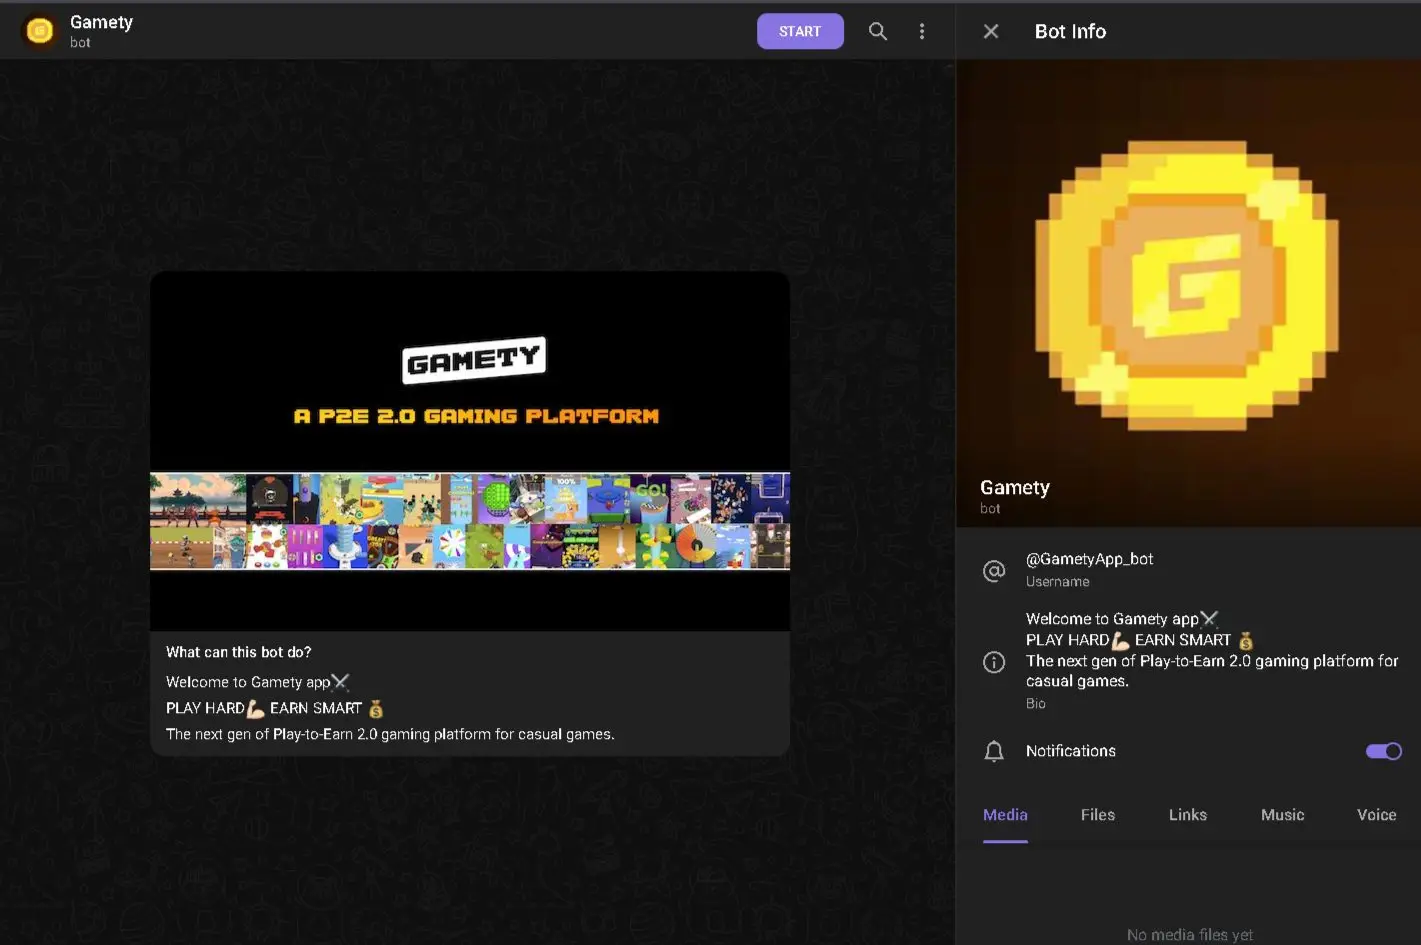Click the 'Notifications' label
Image resolution: width=1421 pixels, height=945 pixels.
1070,751
